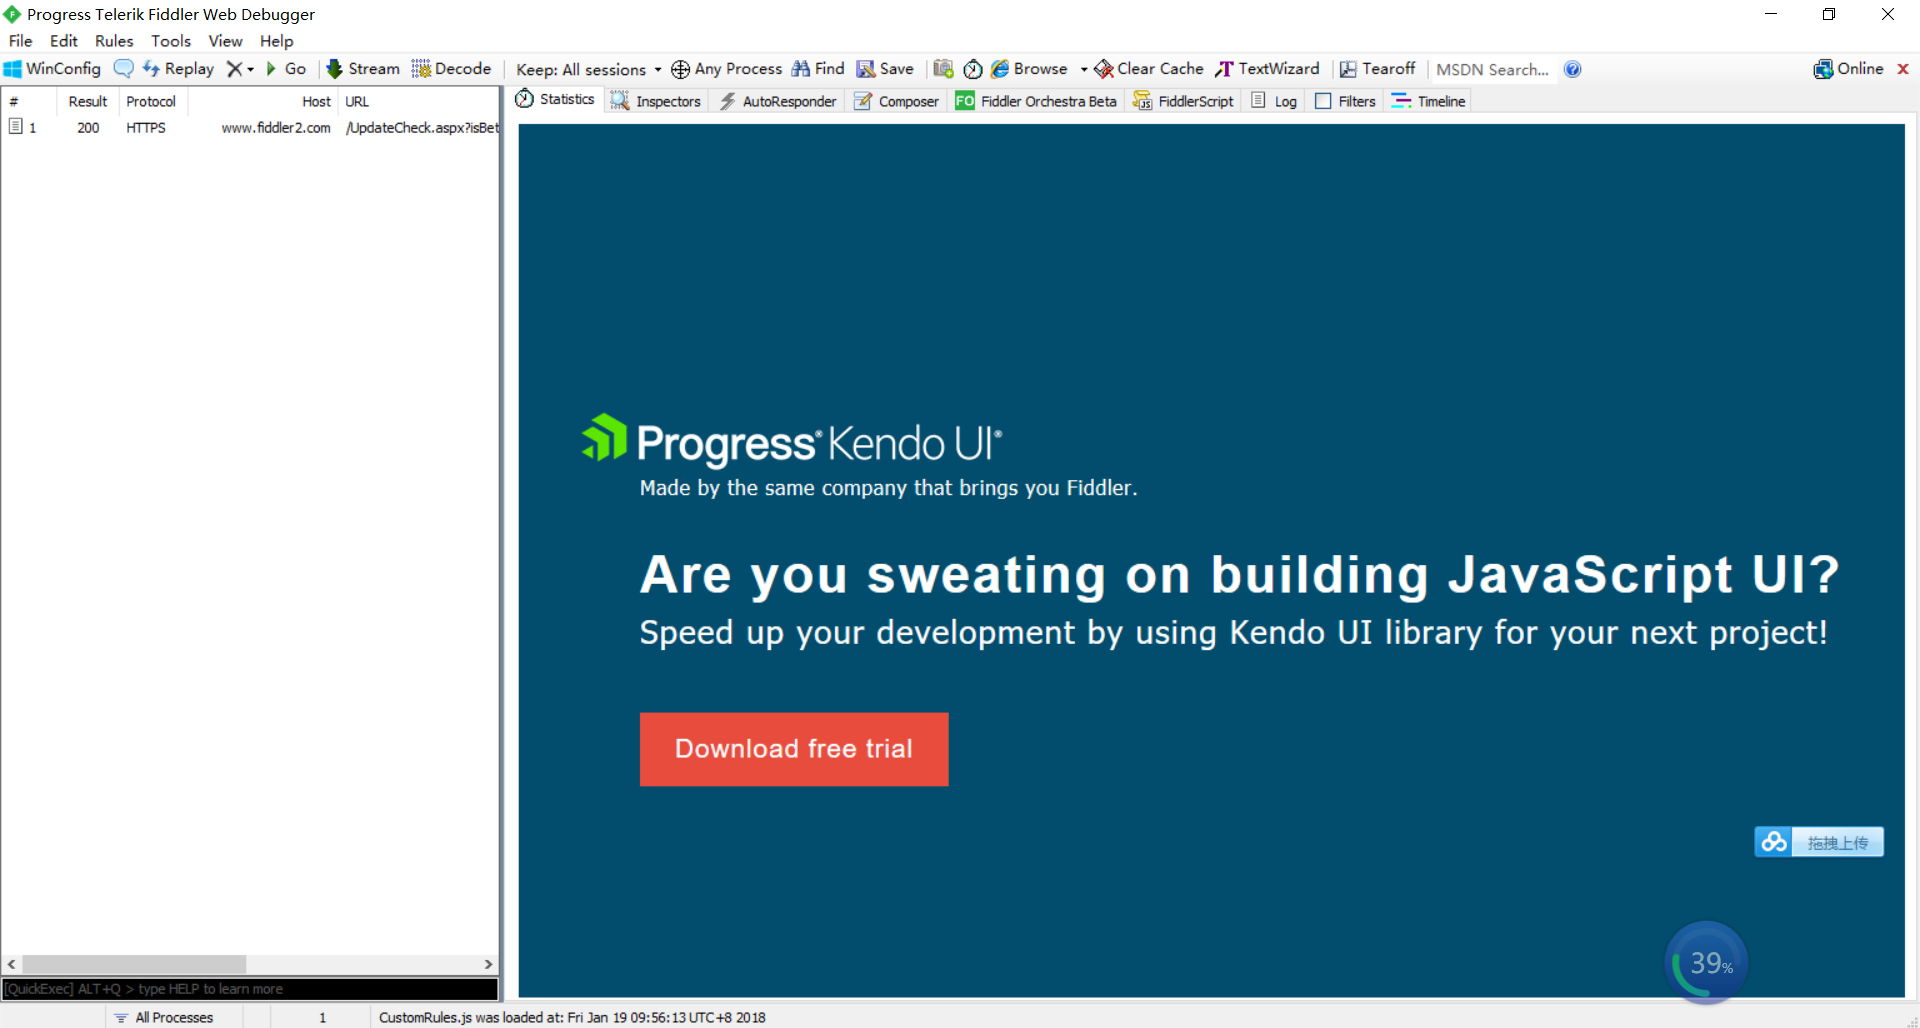Save sessions with Save button
This screenshot has height=1028, width=1920.
tap(885, 69)
